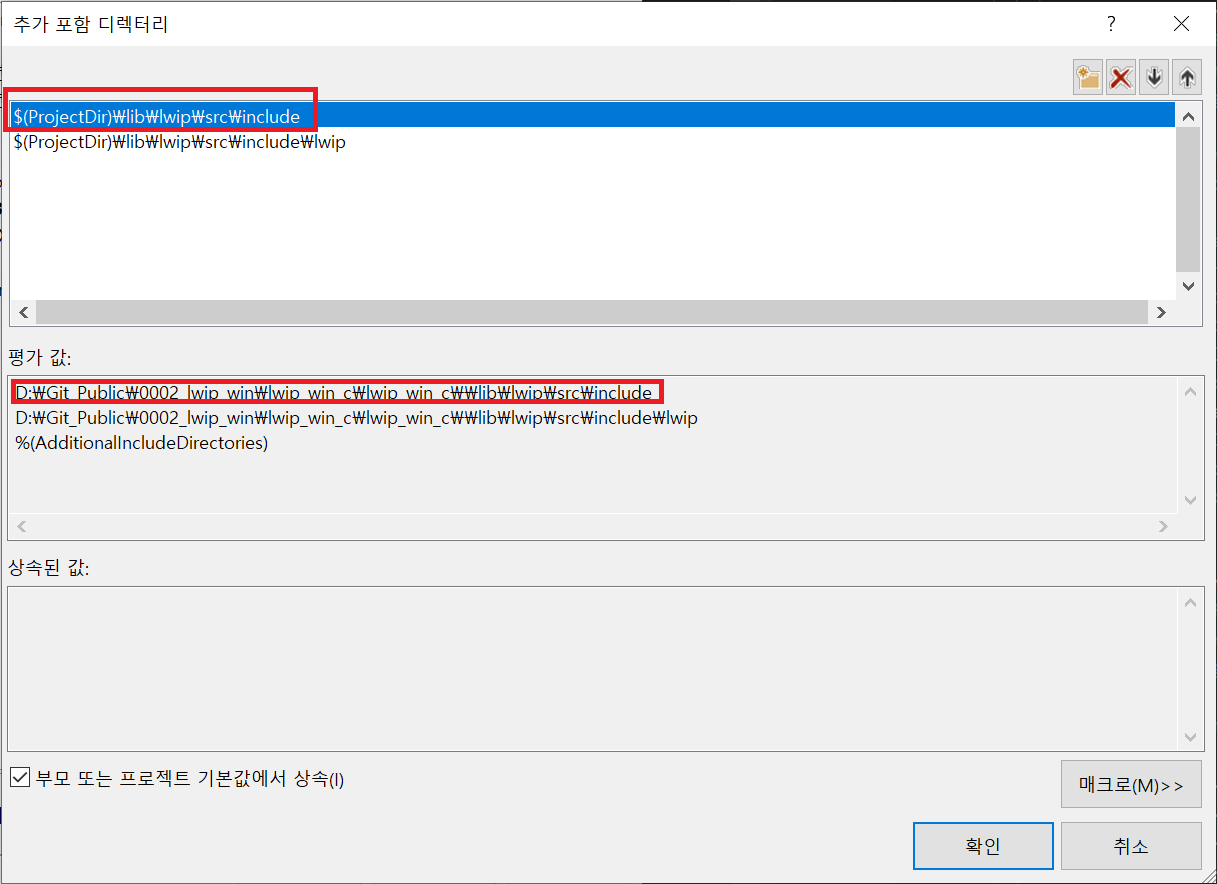Click the 평가 값 box scrollbar down arrow

[1190, 500]
